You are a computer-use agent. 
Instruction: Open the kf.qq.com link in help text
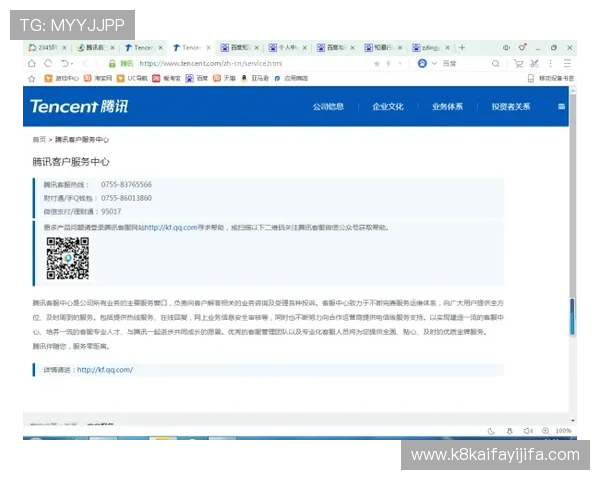171,227
